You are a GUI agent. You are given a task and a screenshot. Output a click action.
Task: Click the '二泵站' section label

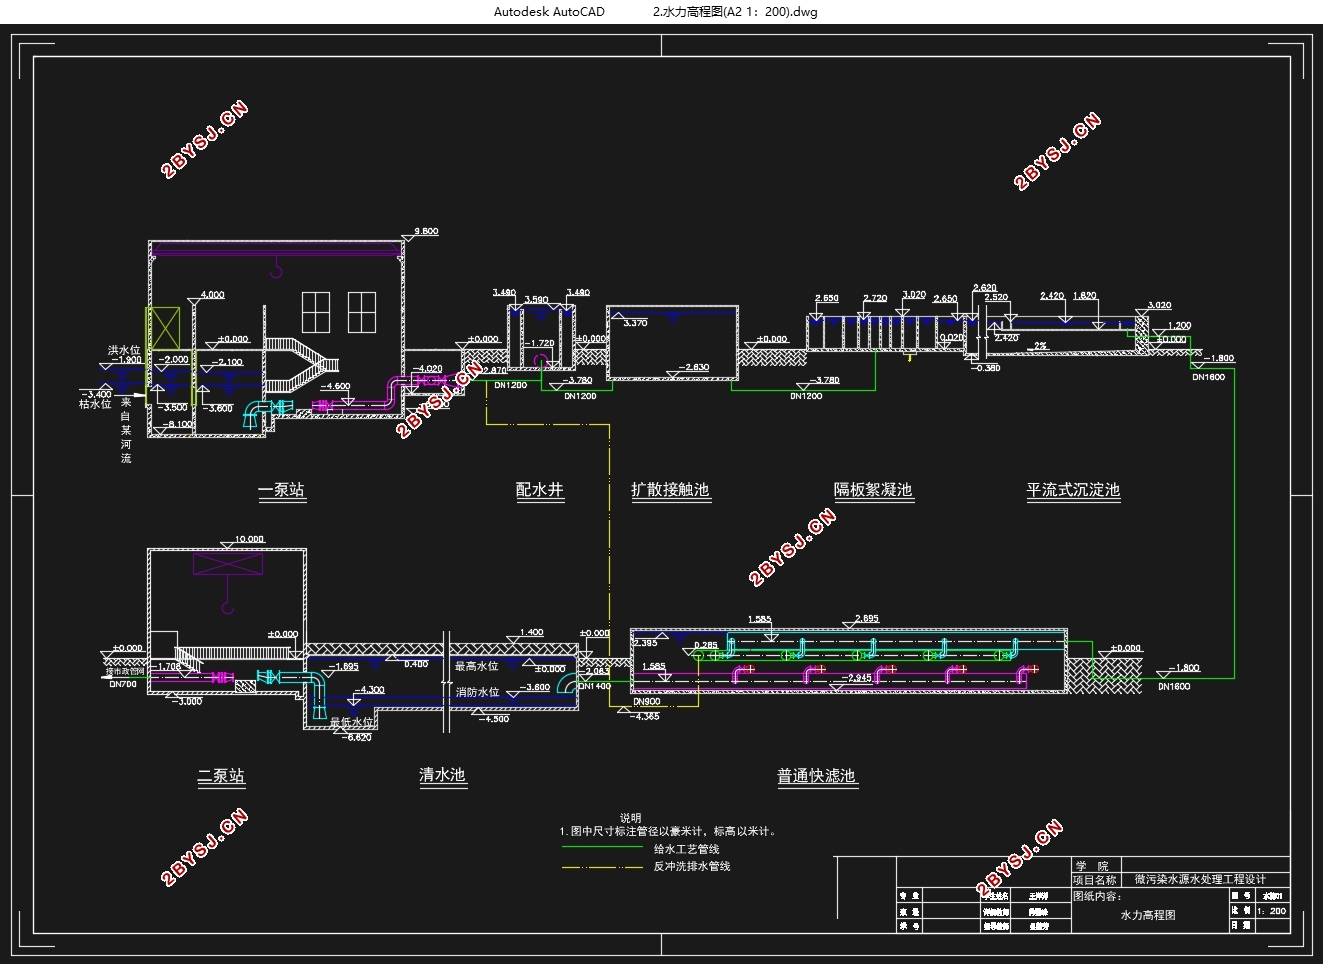pyautogui.click(x=221, y=776)
